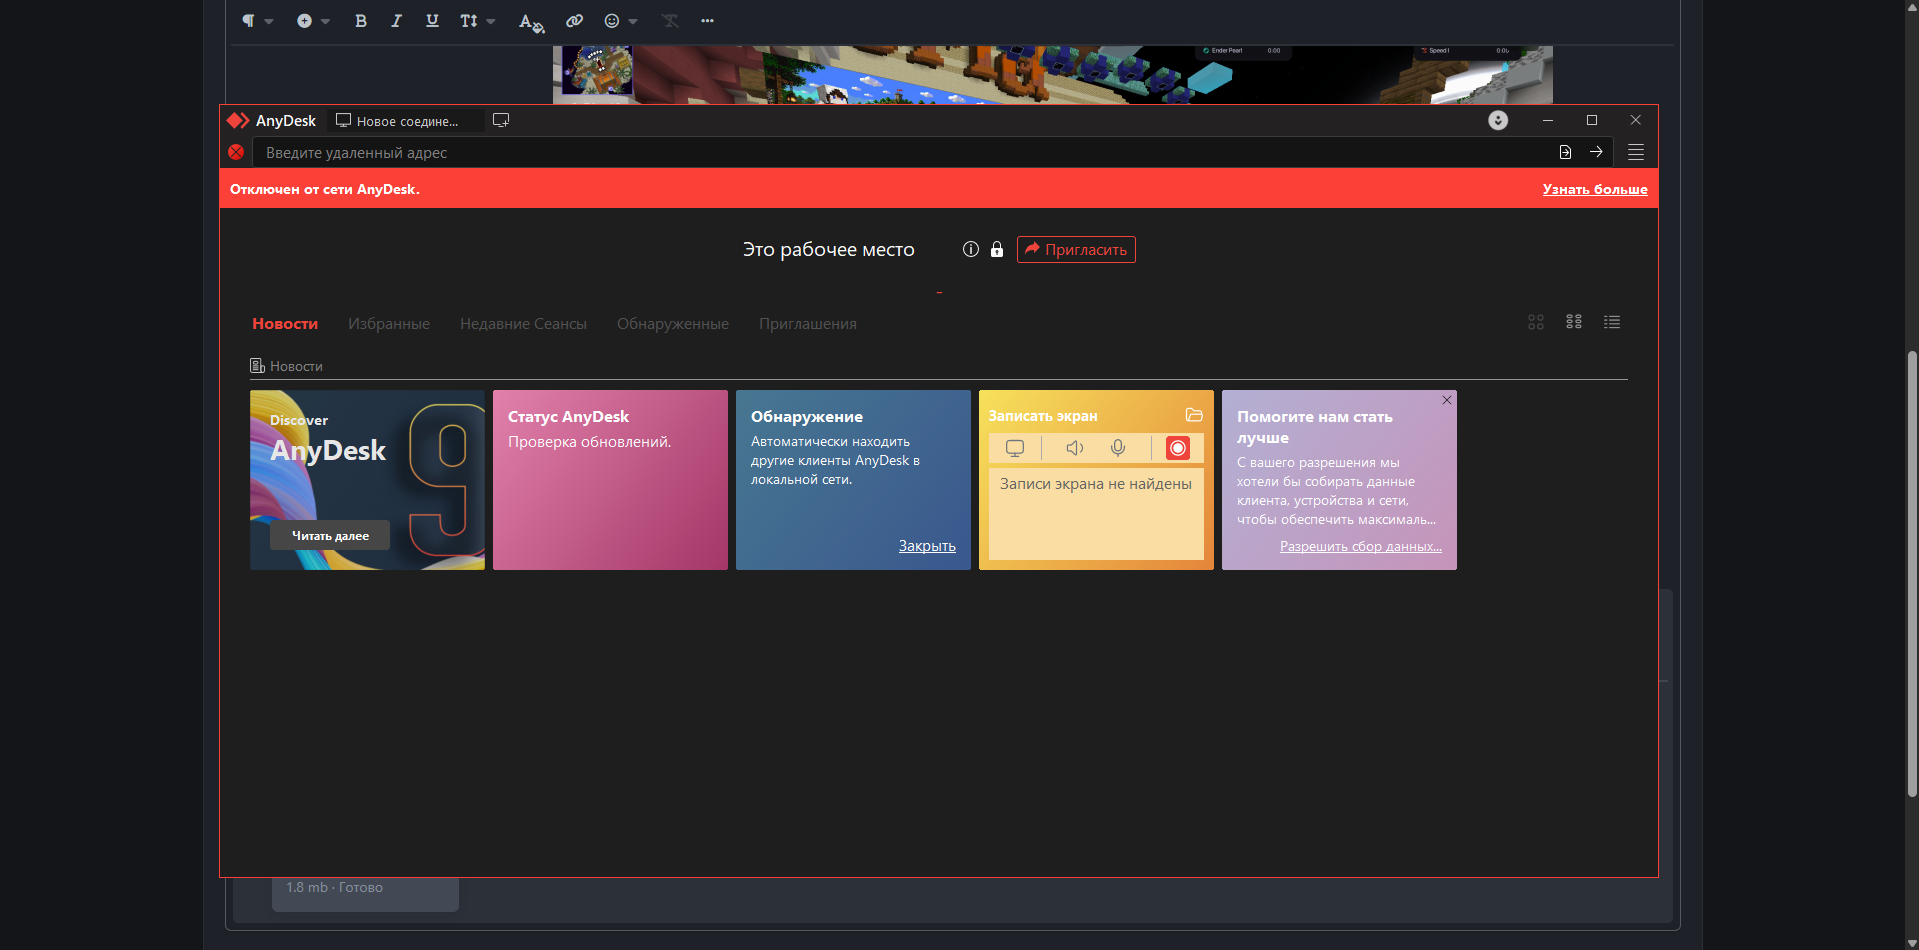Insert a link using the chain icon
The height and width of the screenshot is (950, 1919).
(574, 21)
